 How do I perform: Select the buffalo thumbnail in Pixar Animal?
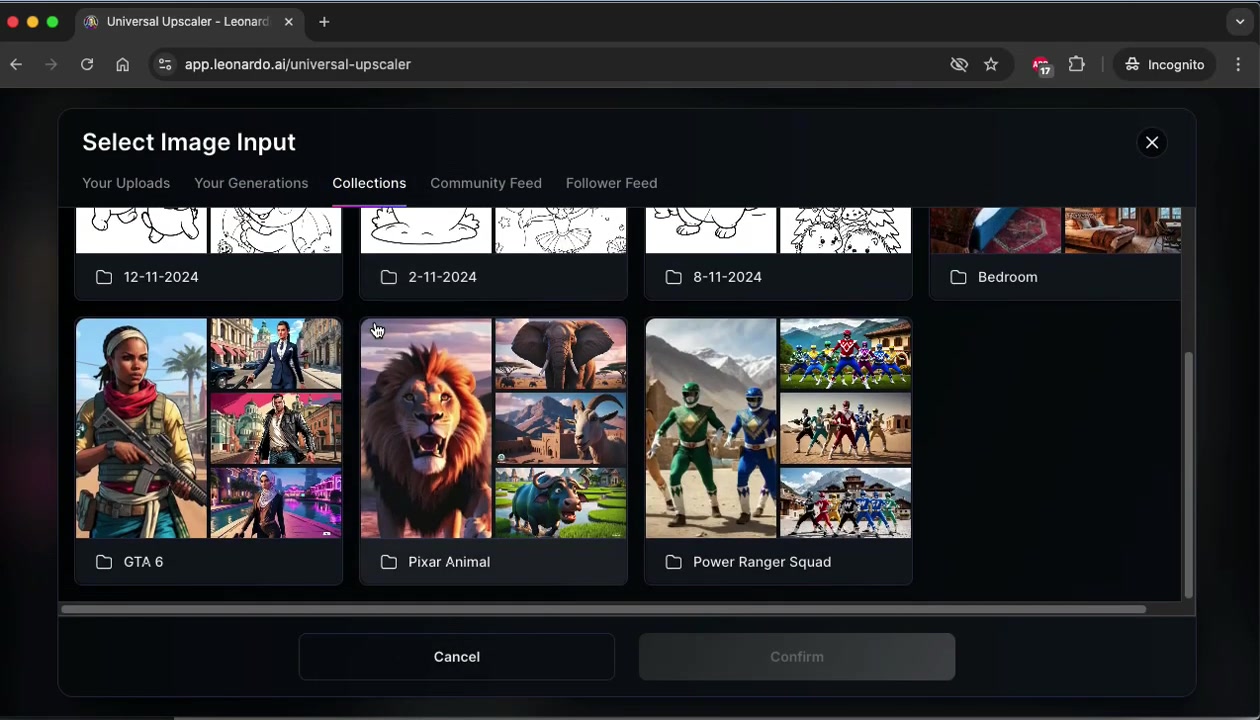[560, 503]
